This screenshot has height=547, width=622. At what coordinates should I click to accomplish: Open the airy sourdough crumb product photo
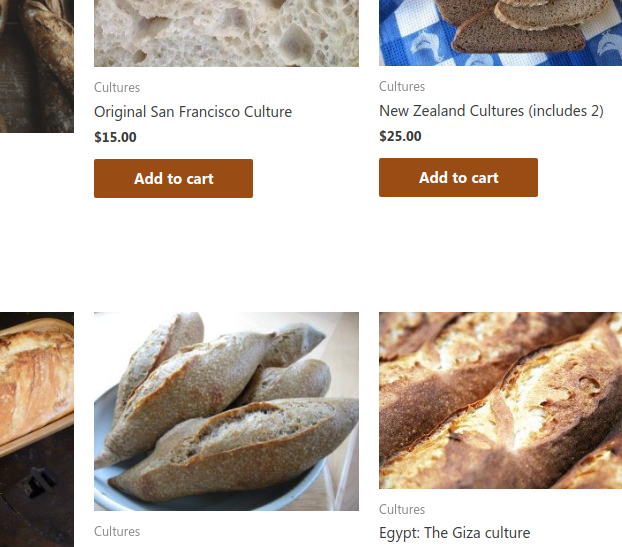[227, 33]
